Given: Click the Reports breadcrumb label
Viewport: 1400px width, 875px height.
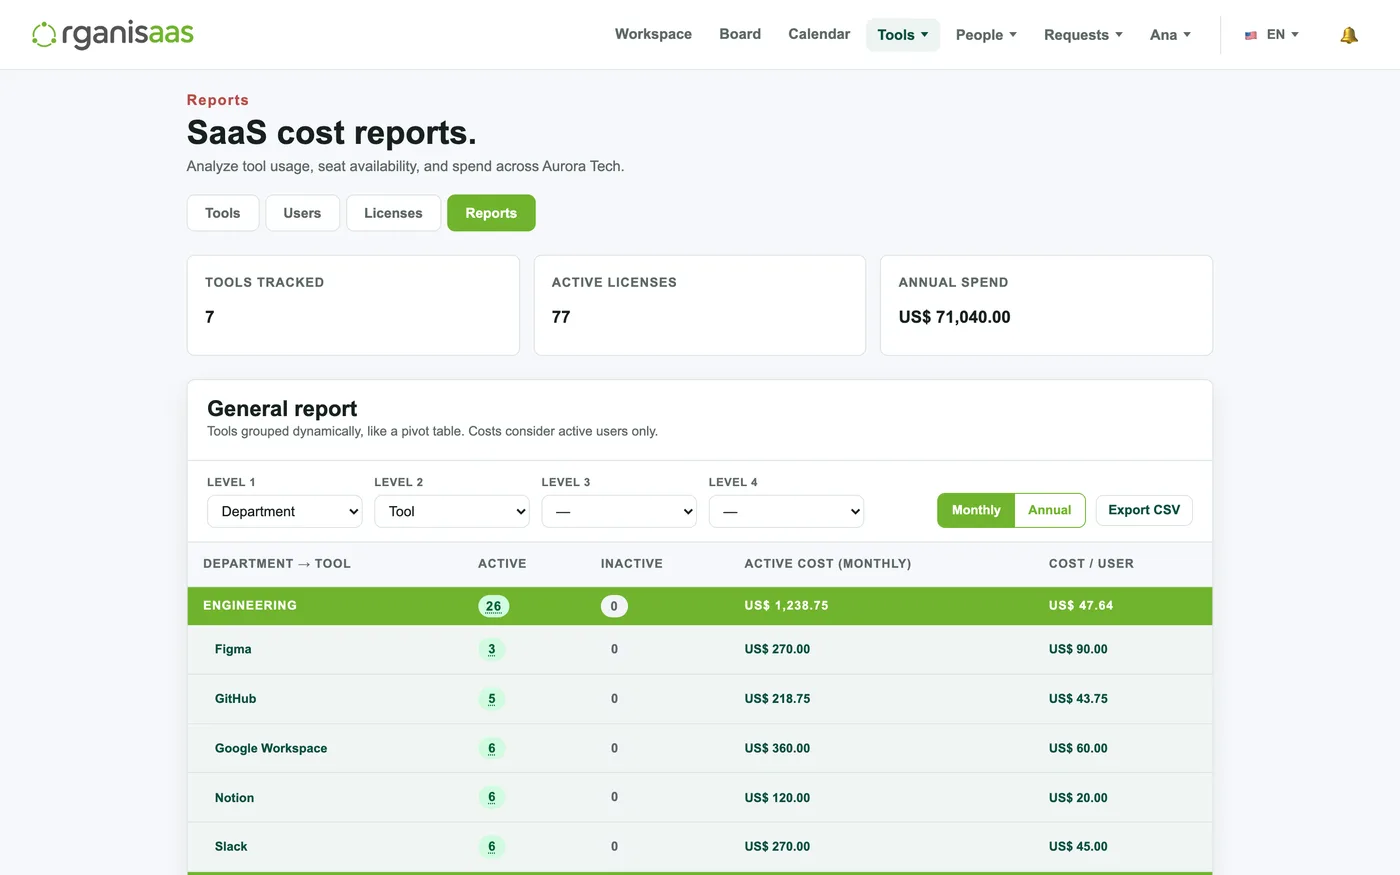Looking at the screenshot, I should [218, 100].
